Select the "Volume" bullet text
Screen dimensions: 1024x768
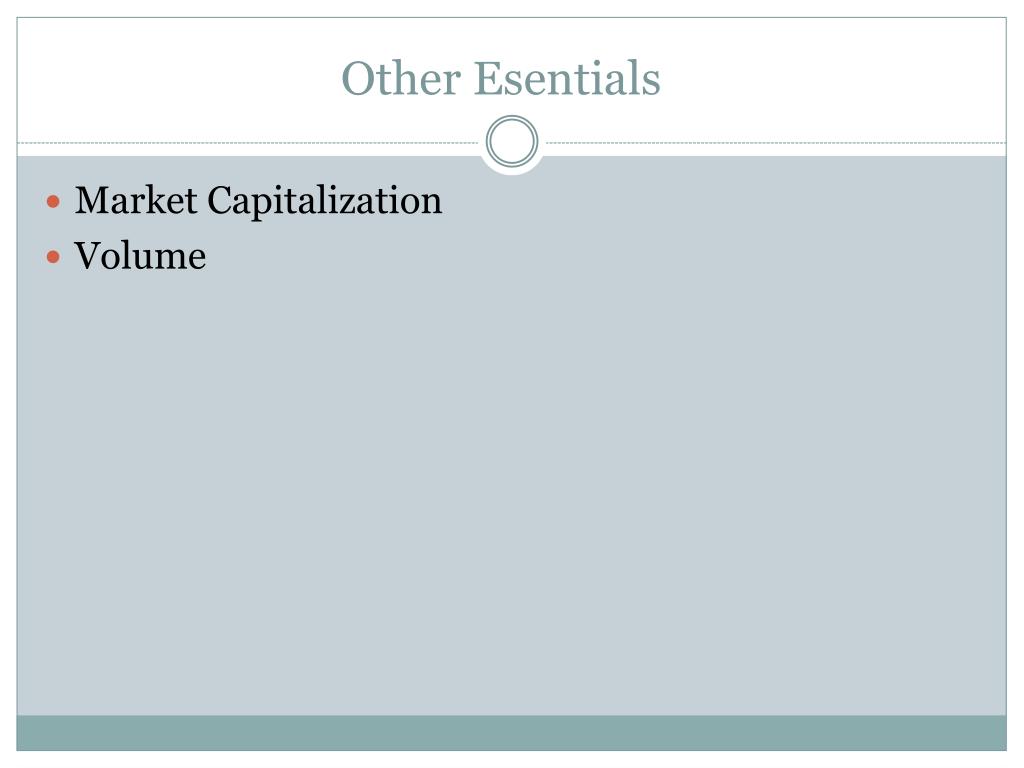tap(140, 257)
